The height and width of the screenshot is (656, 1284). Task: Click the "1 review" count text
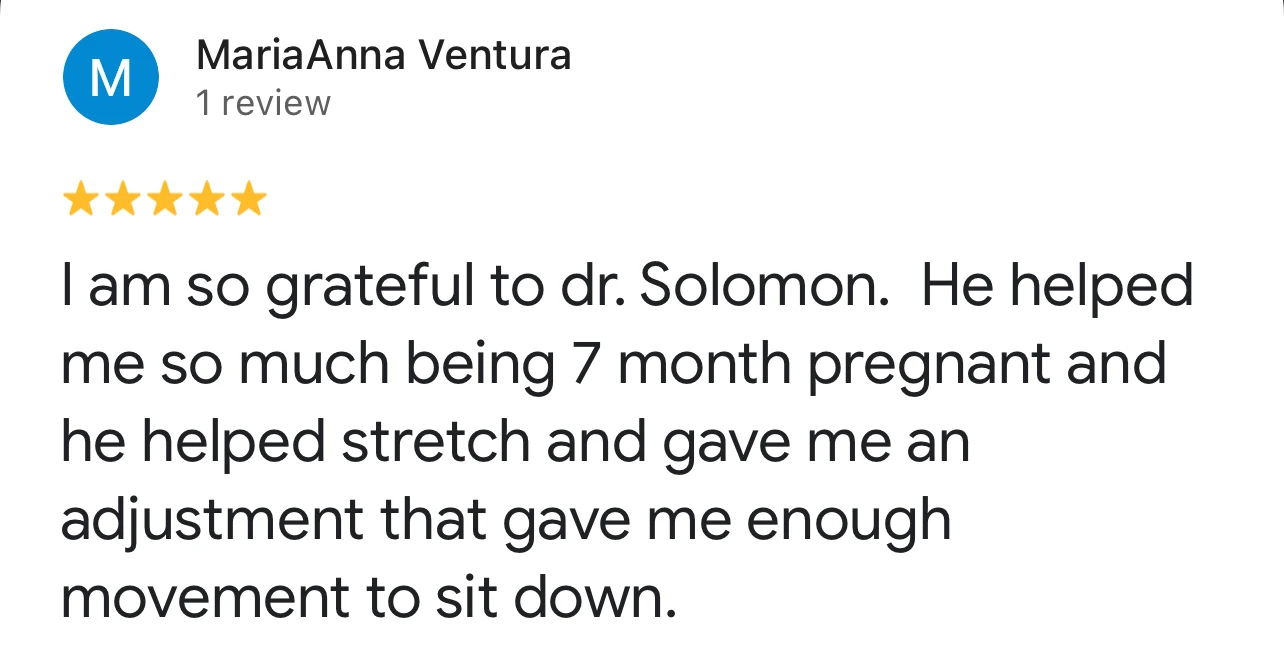click(263, 103)
